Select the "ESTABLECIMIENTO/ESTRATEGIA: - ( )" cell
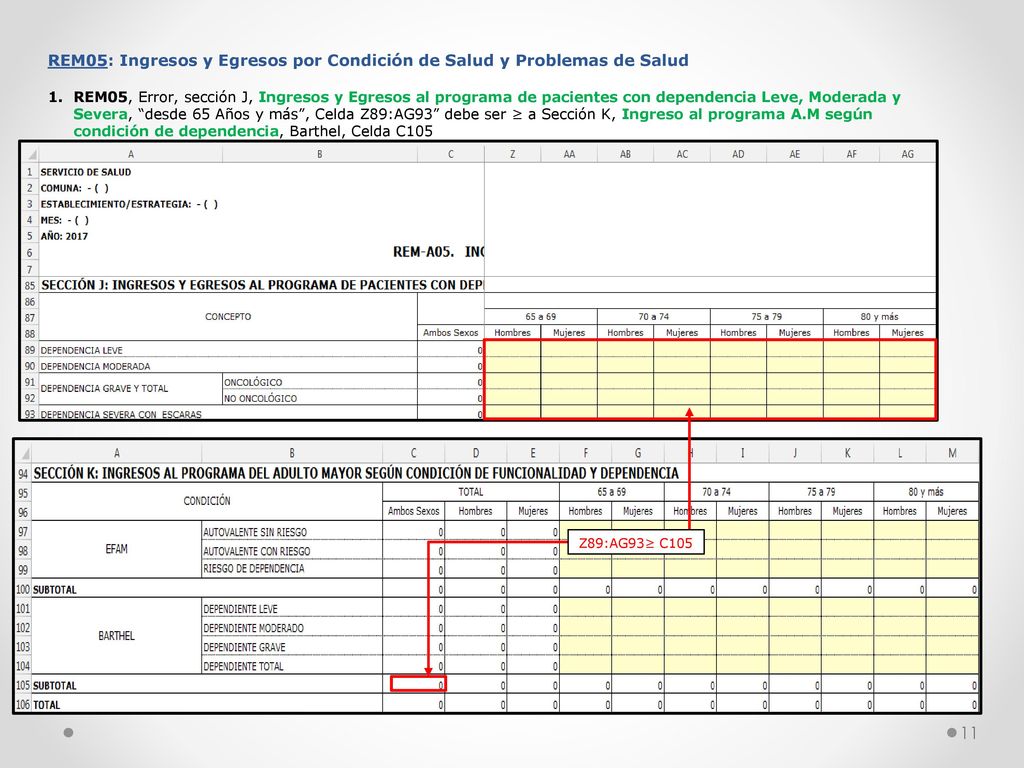This screenshot has height=768, width=1024. coord(129,204)
